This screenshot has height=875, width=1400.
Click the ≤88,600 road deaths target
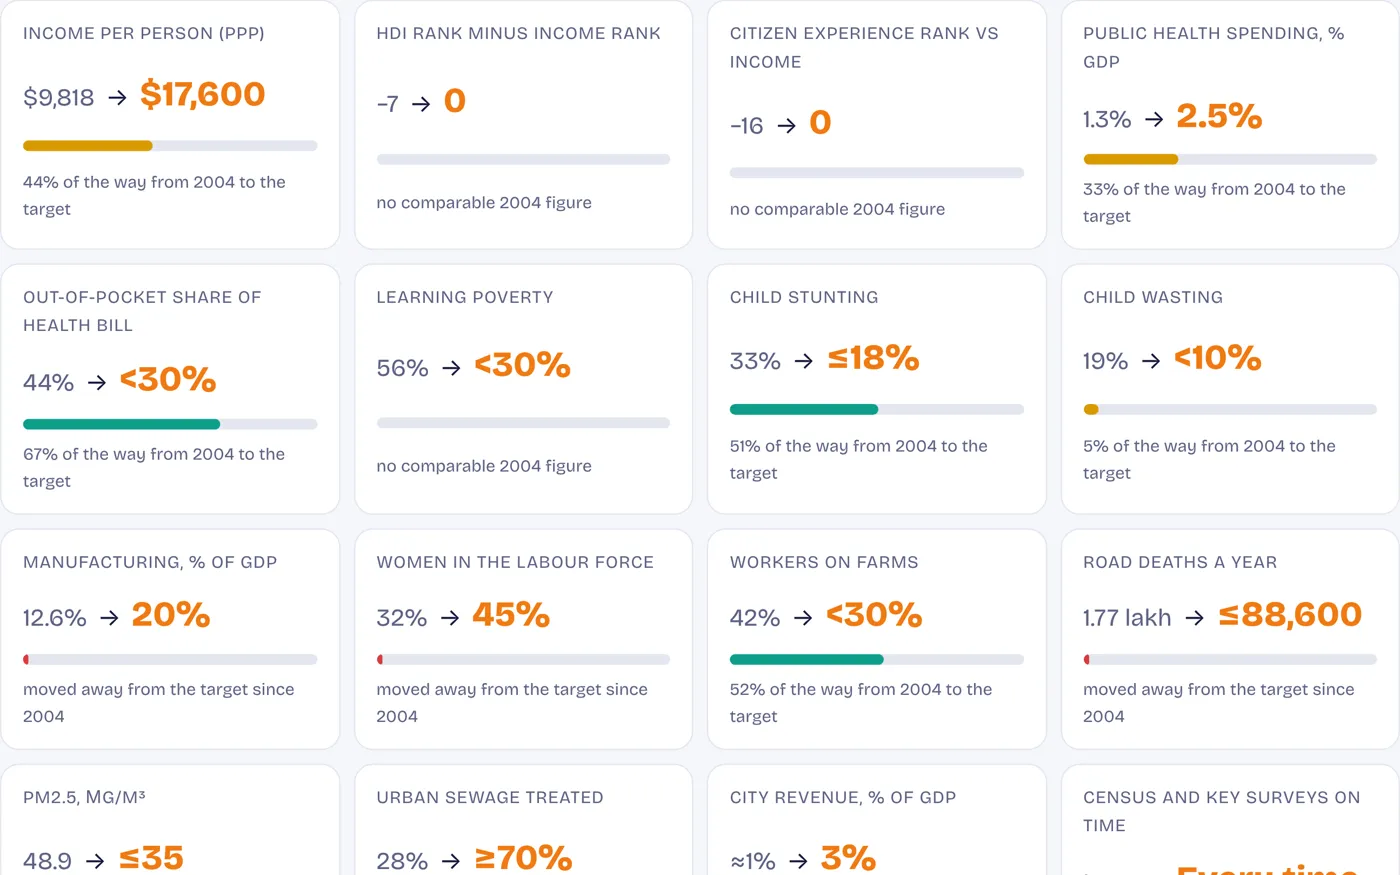point(1290,615)
